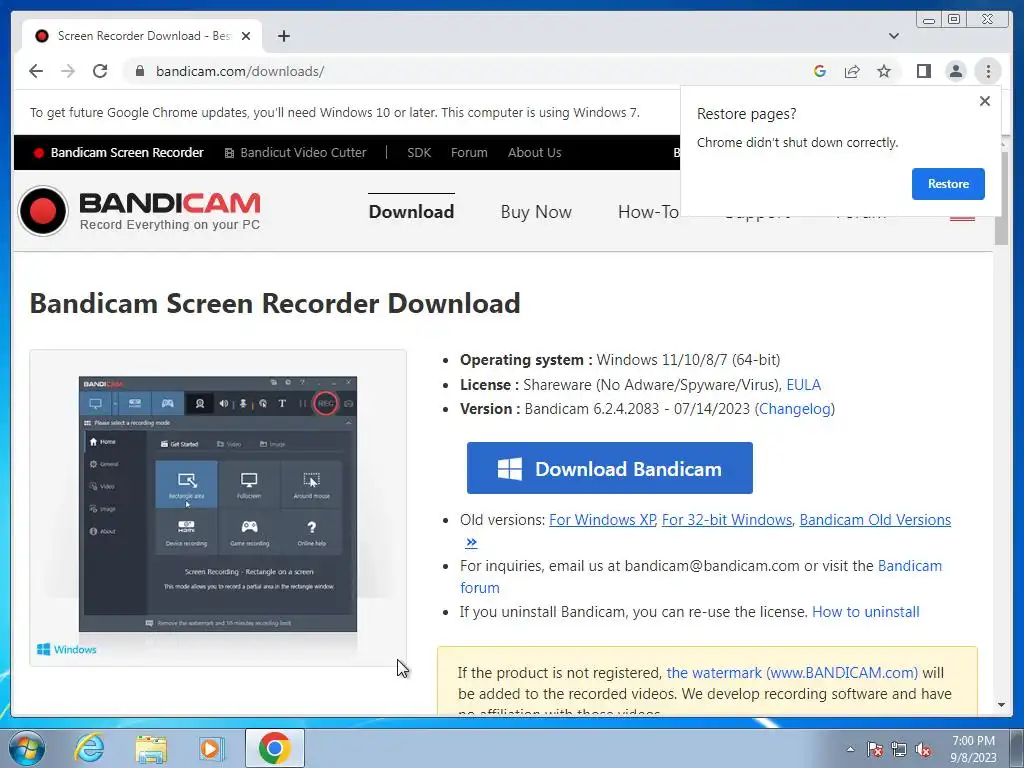Screen dimensions: 1024x768
Task: Reload the Bandicam downloads page
Action: coord(100,71)
